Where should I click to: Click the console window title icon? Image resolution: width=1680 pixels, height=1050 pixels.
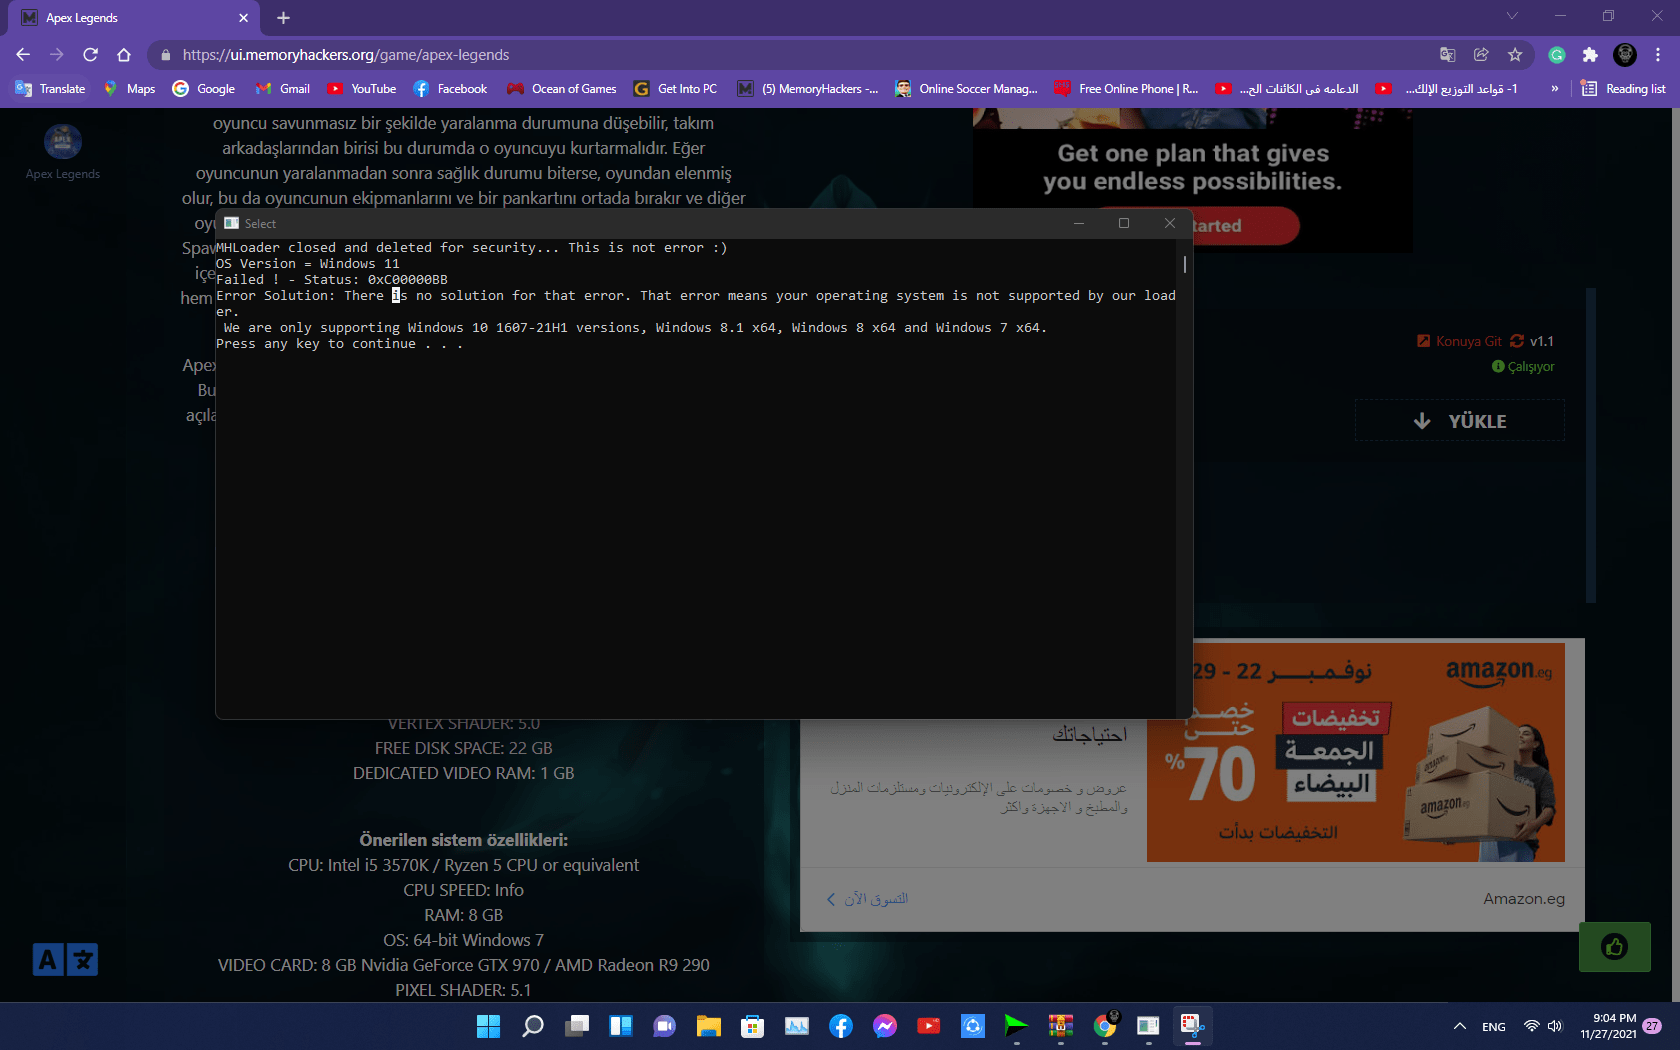pyautogui.click(x=231, y=223)
